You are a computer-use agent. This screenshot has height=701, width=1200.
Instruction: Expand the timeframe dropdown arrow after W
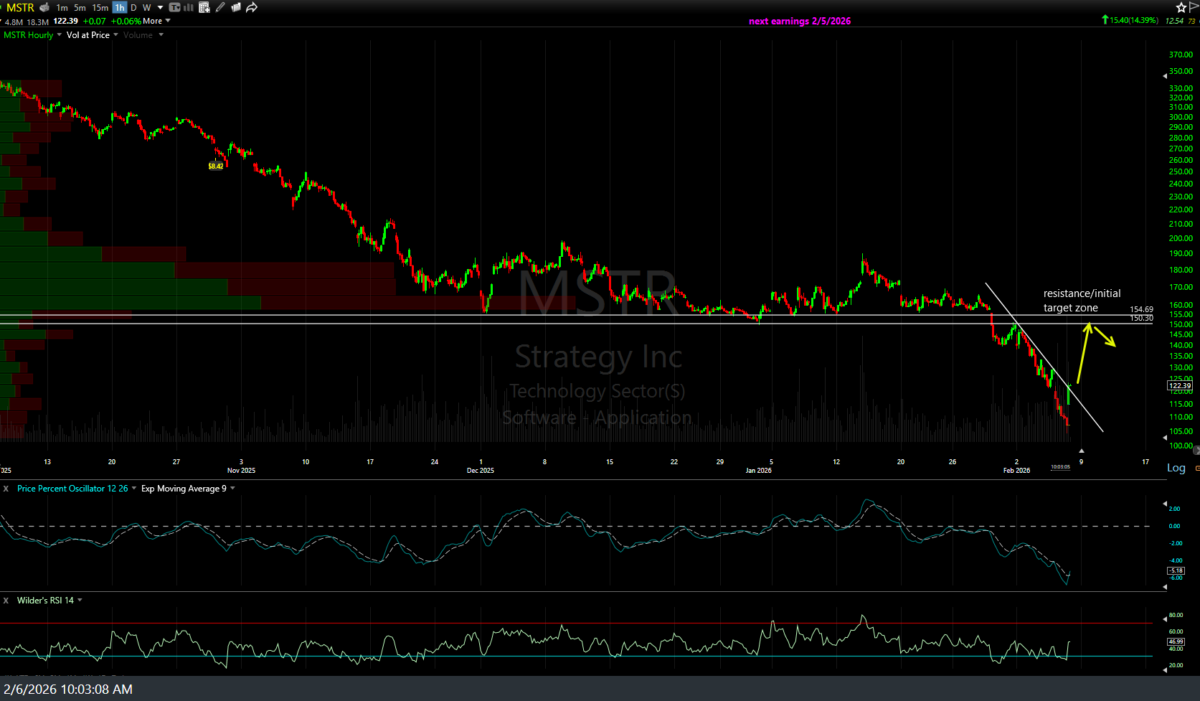(x=160, y=8)
